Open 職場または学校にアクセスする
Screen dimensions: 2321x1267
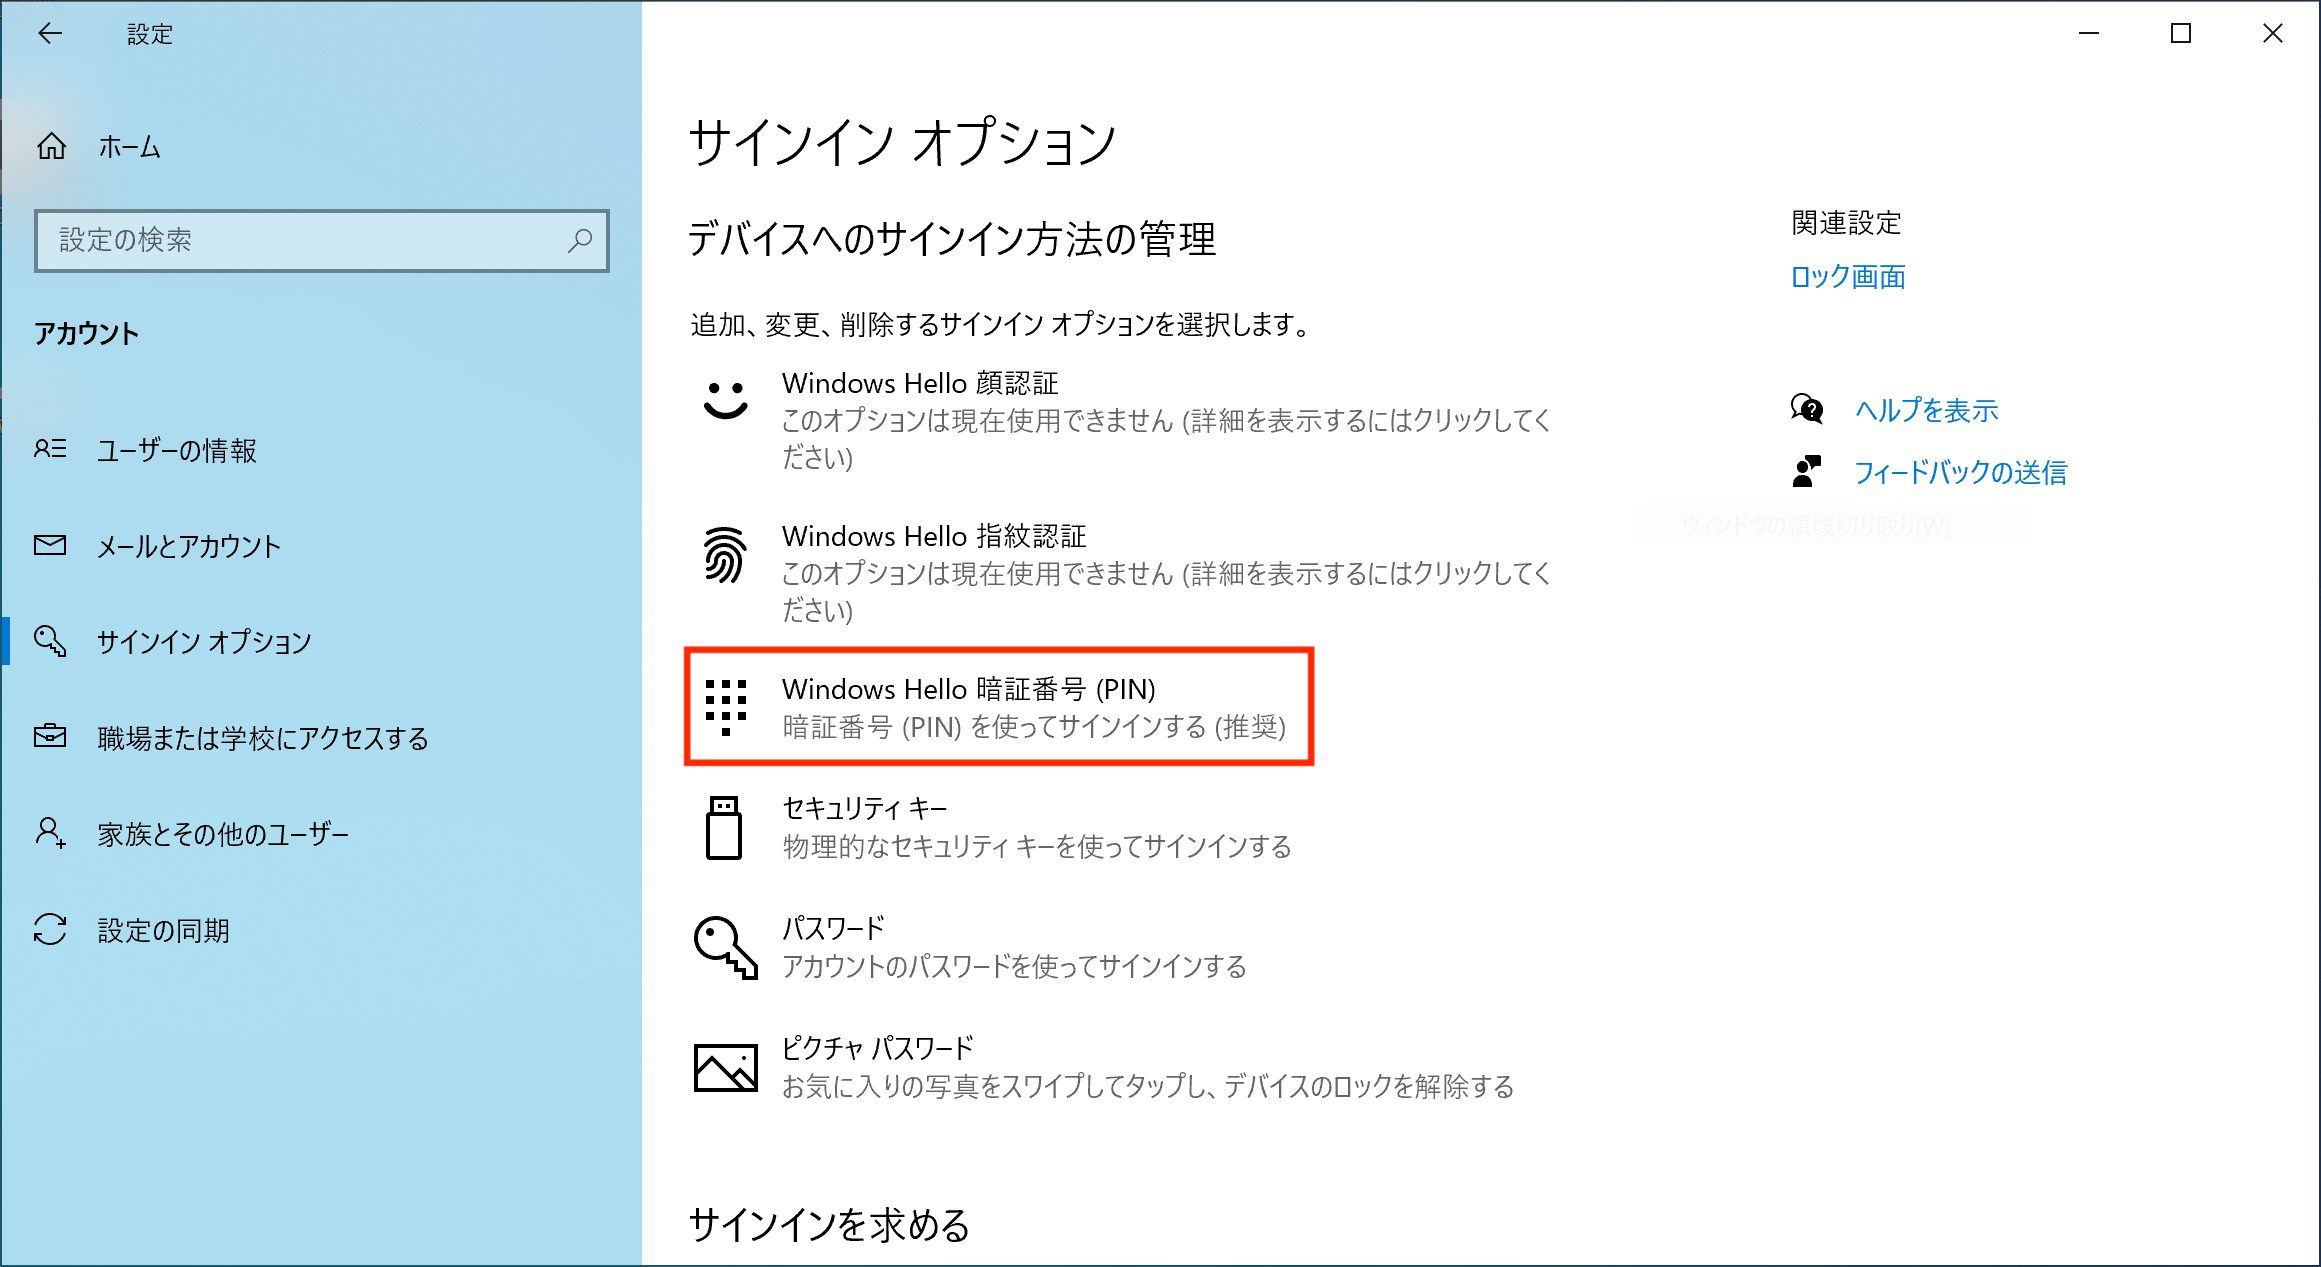[x=321, y=738]
